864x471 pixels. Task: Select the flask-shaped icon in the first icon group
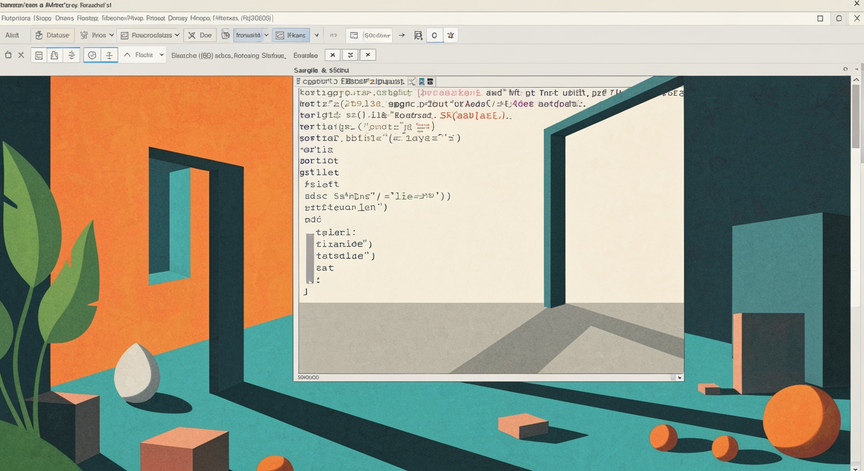click(x=55, y=55)
